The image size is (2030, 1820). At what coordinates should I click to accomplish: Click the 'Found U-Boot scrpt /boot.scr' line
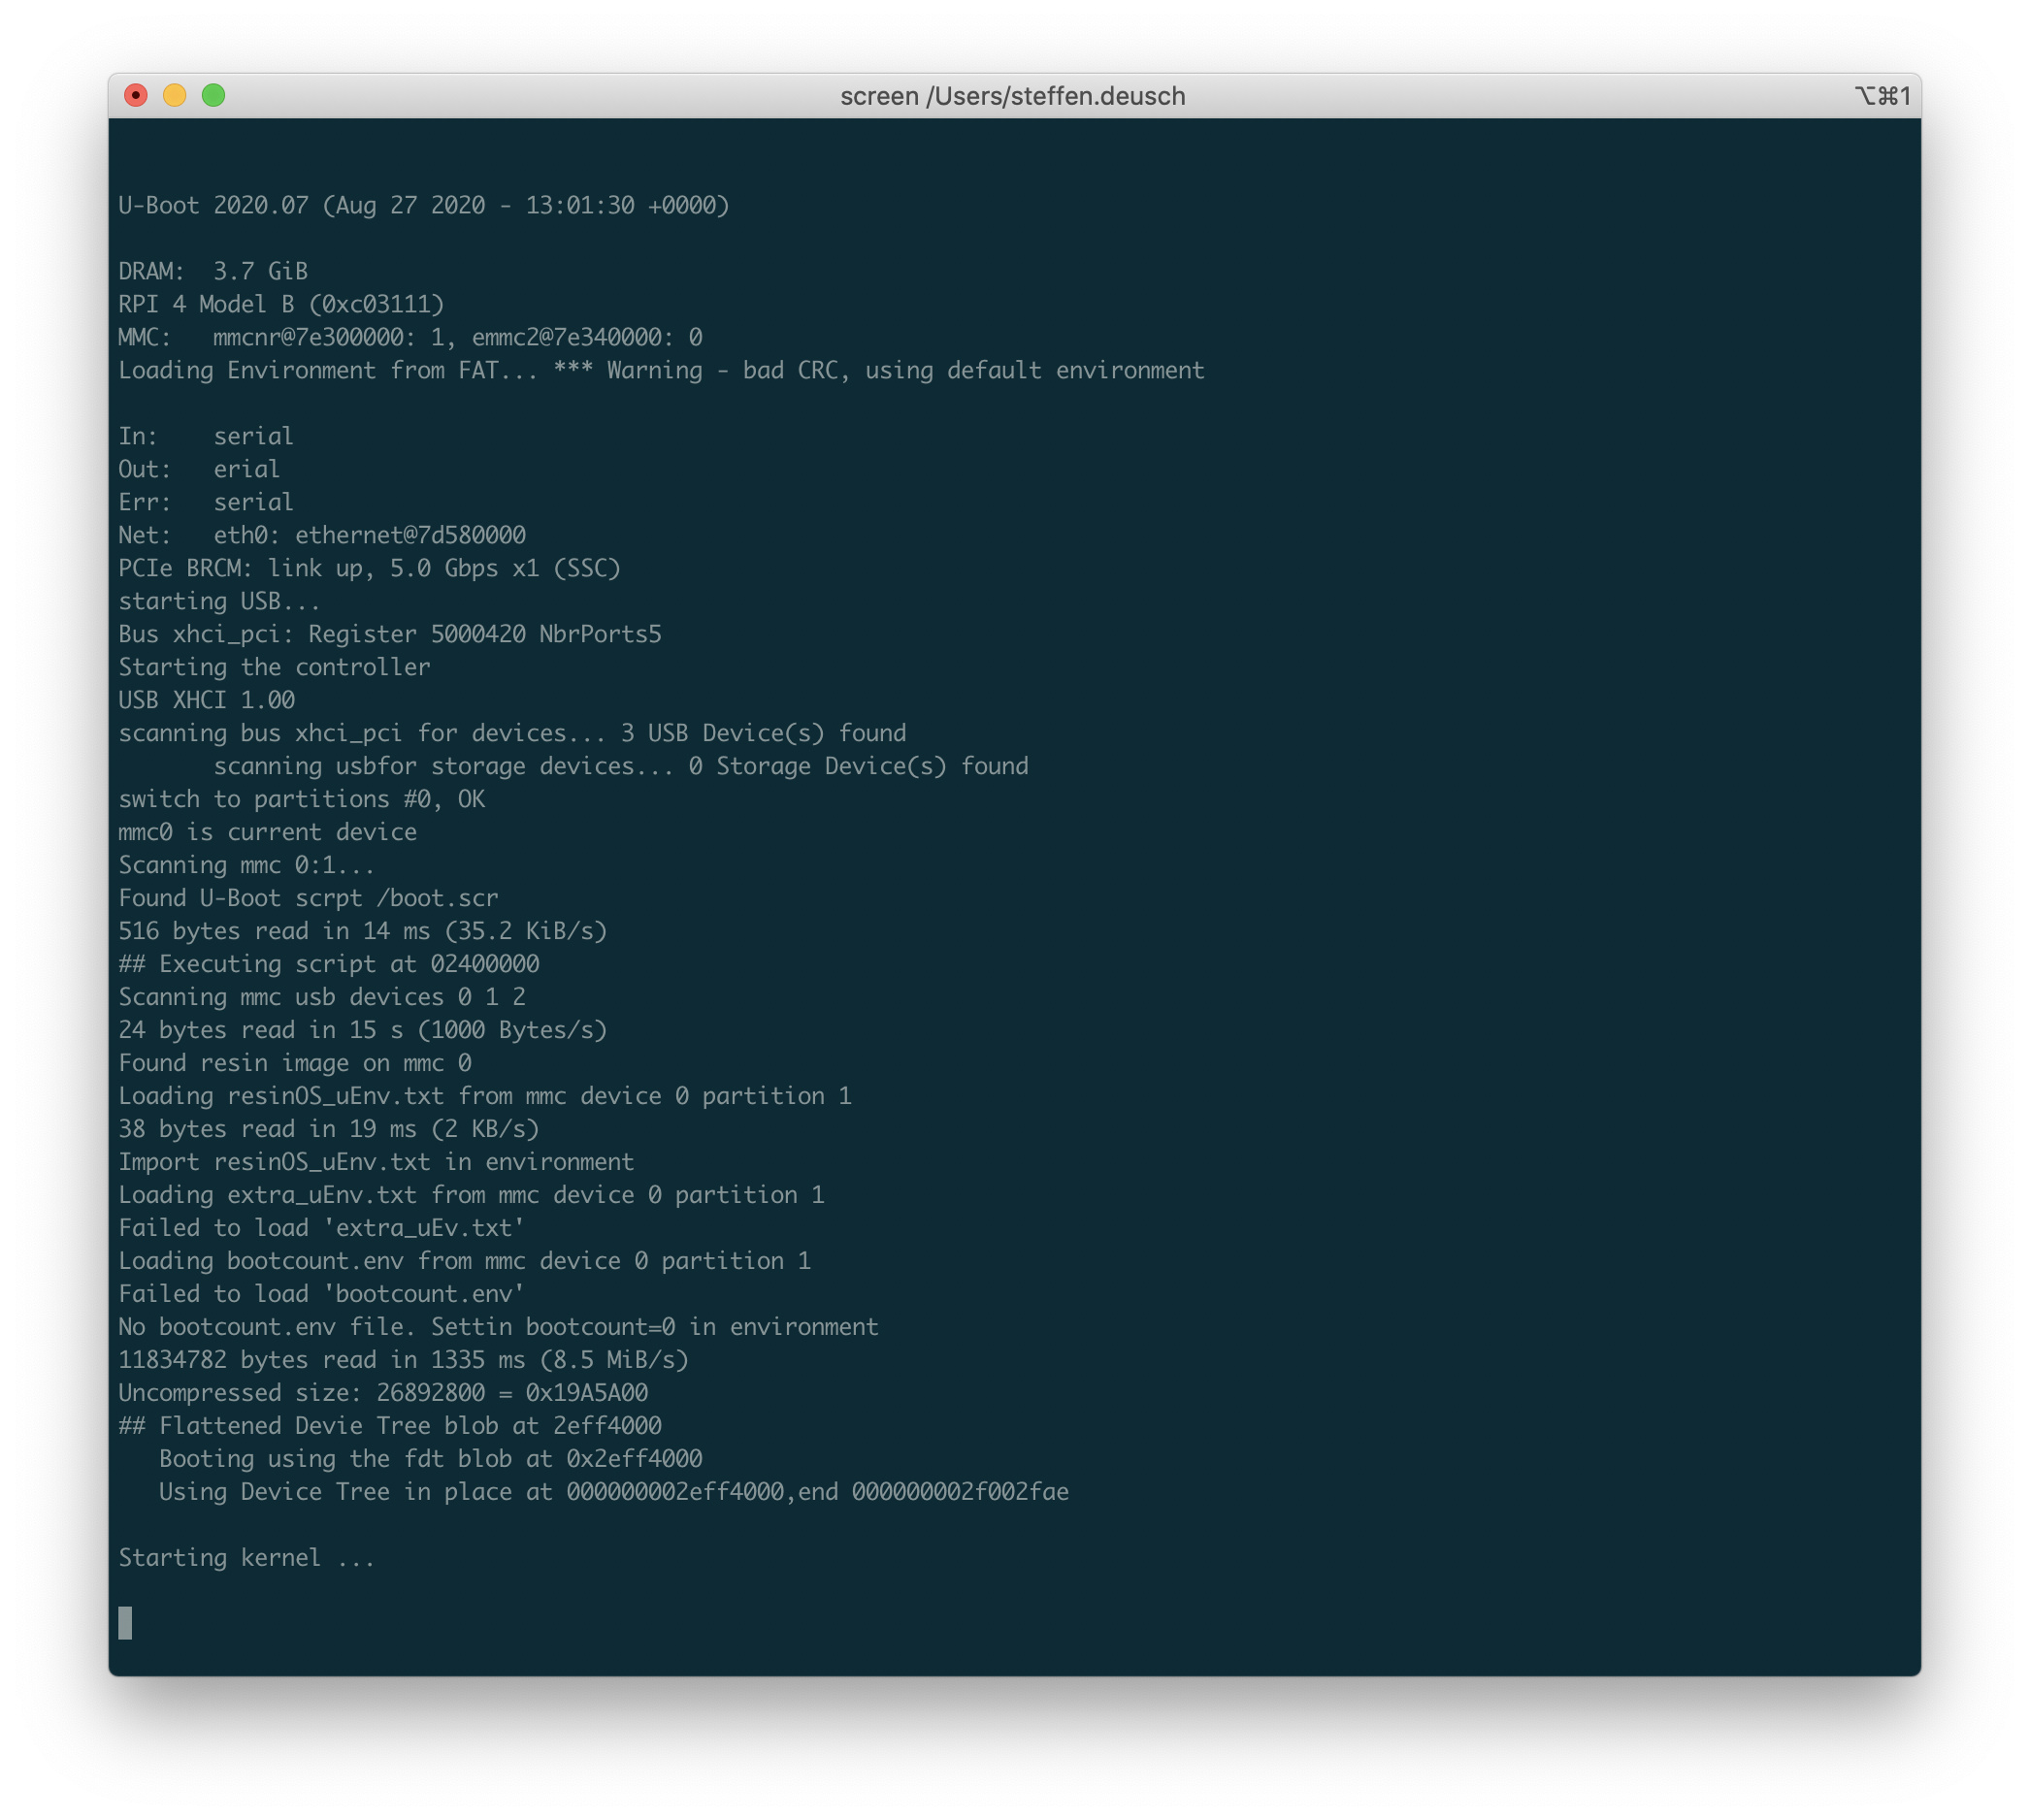[x=308, y=898]
